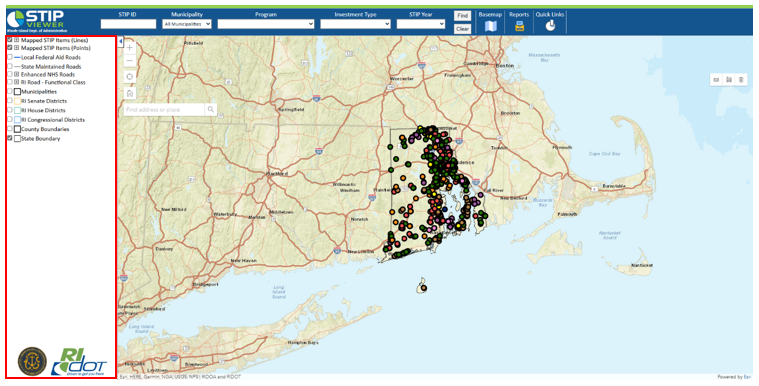759x386 pixels.
Task: Select the middle measurement tool icon
Action: (729, 80)
